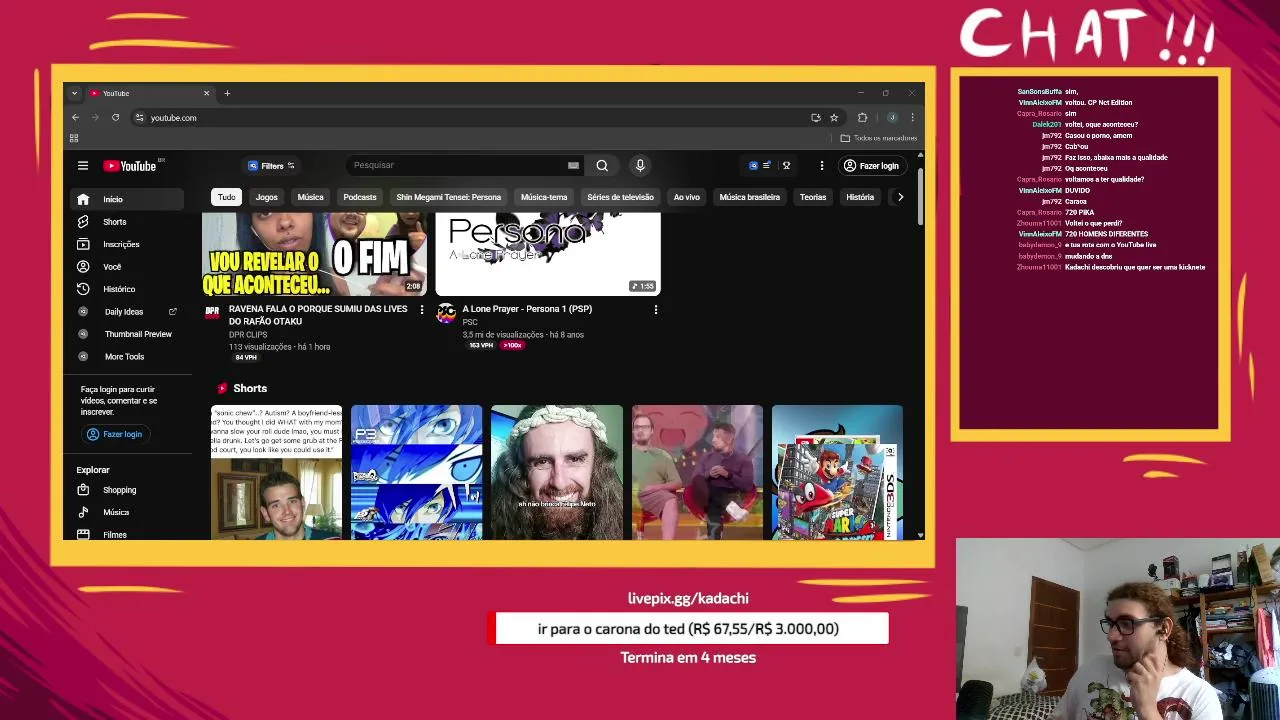
Task: Open Shopping under Explorar
Action: coord(128,490)
